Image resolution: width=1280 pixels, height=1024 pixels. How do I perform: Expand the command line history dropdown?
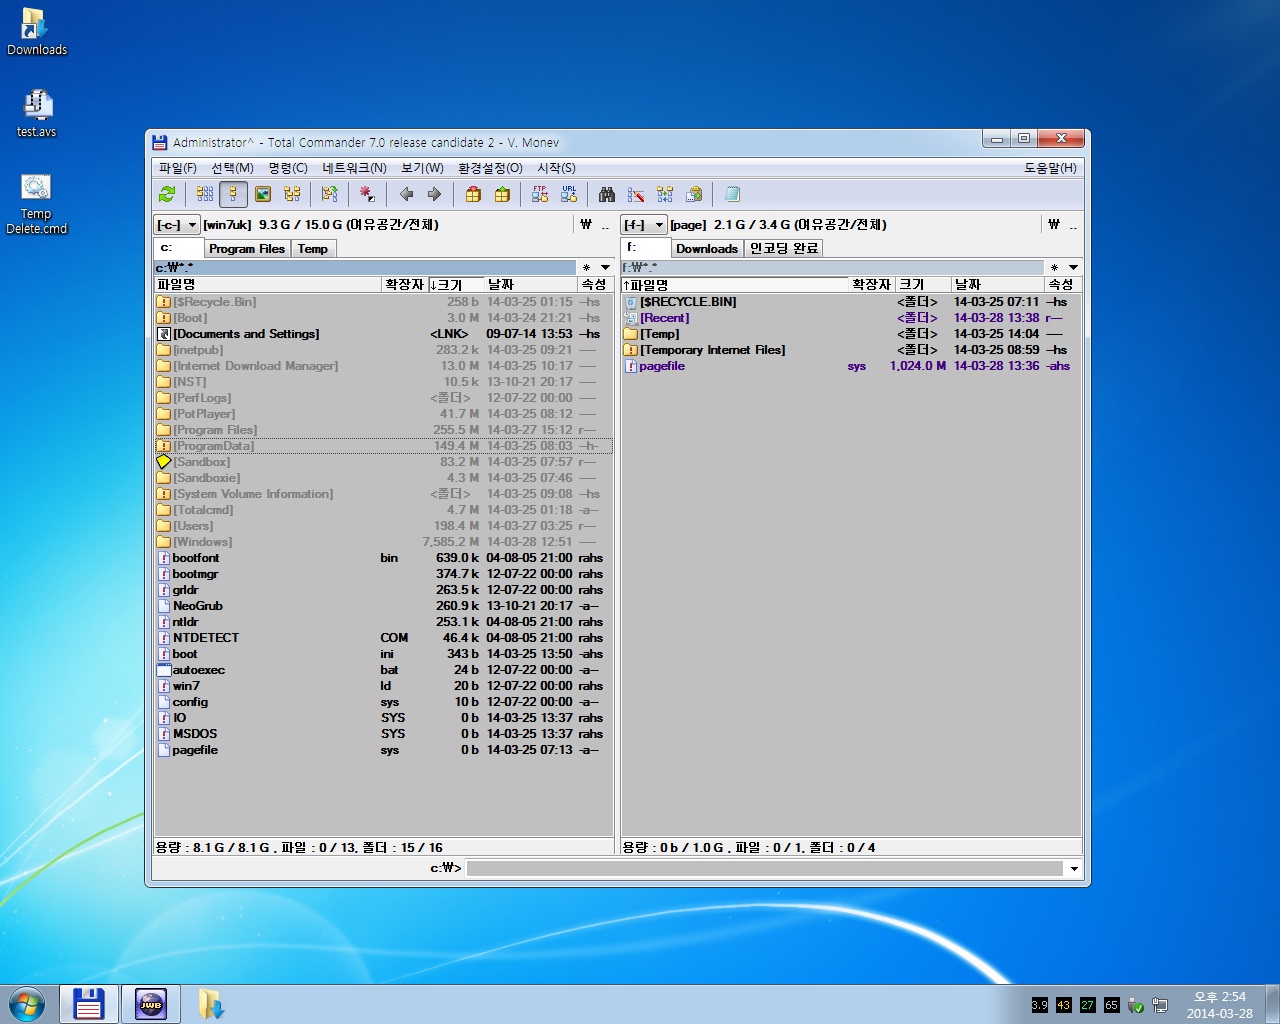pos(1074,868)
